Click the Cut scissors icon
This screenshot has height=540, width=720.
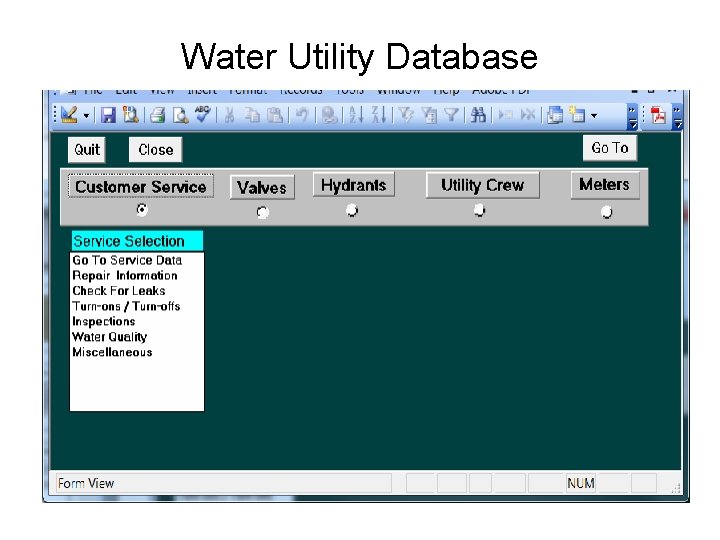tap(229, 115)
